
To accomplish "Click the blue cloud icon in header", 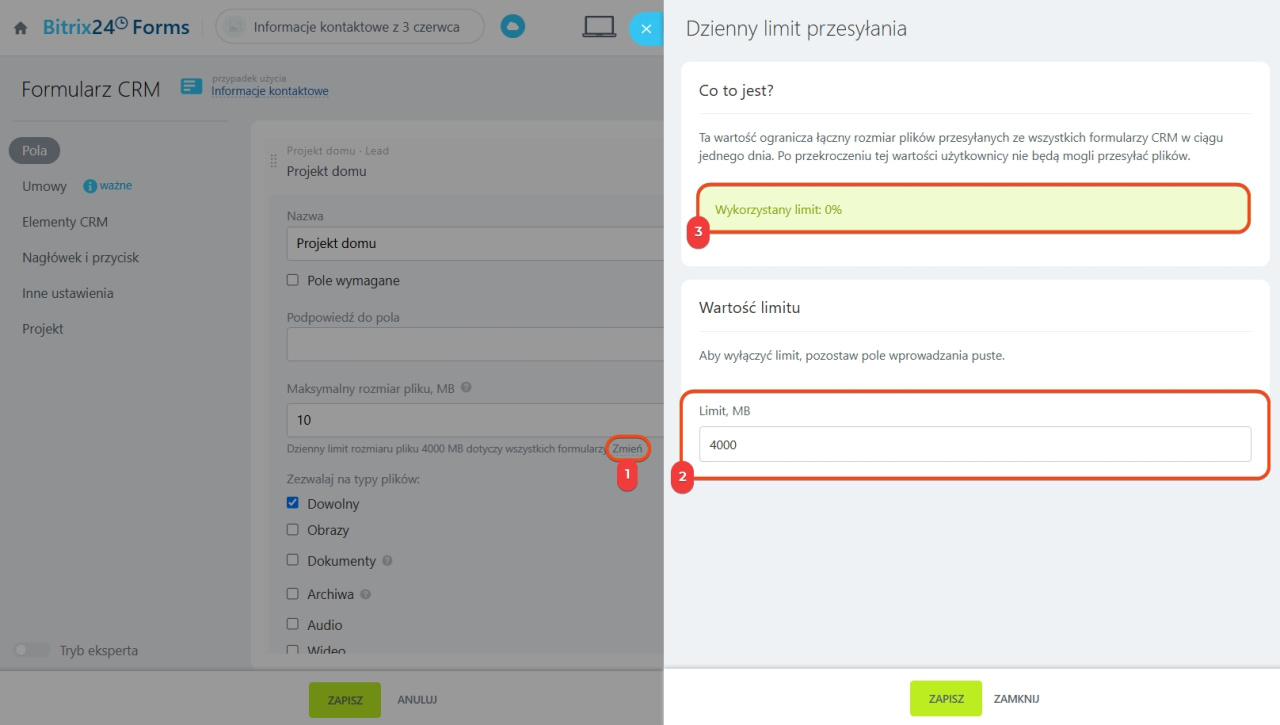I will tap(513, 27).
